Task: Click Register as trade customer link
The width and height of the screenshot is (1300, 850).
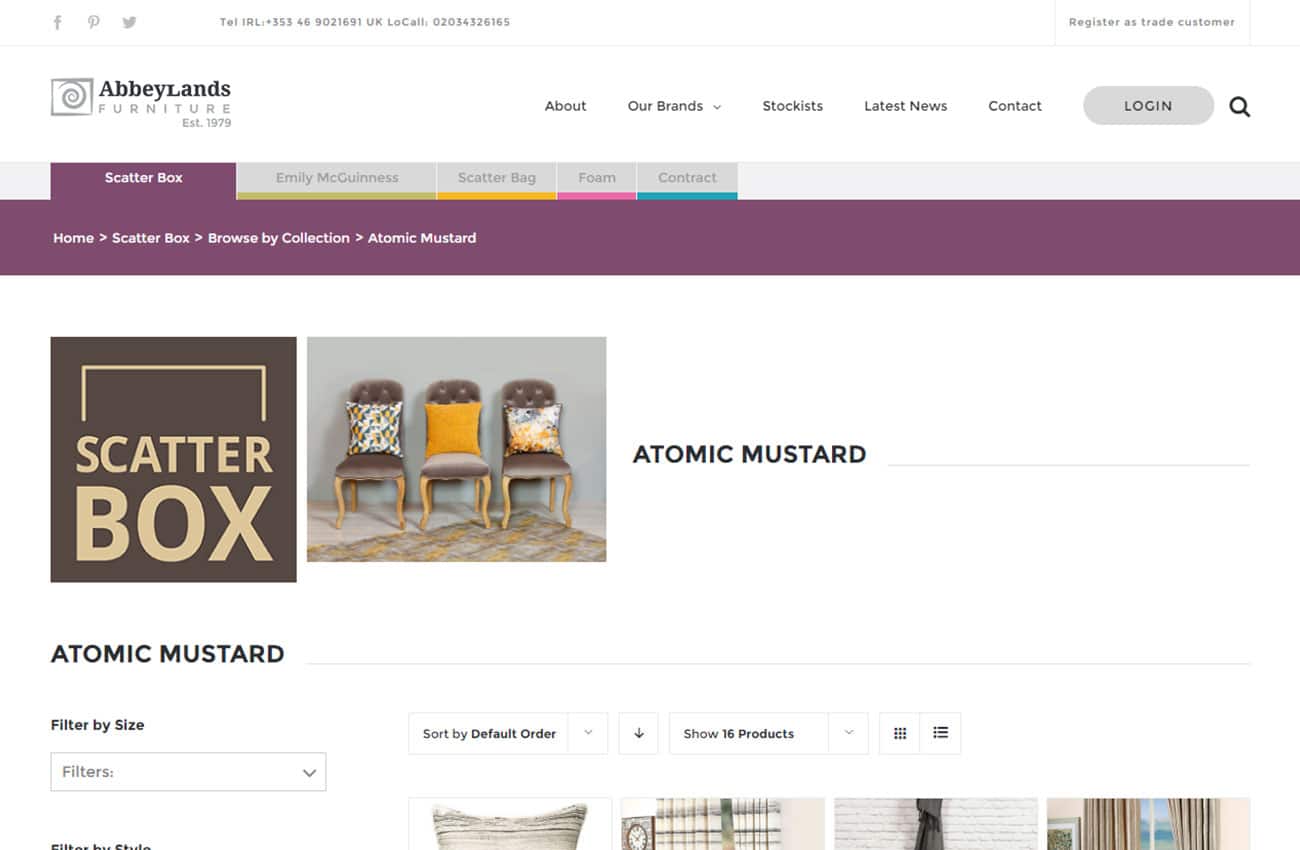Action: (x=1151, y=22)
